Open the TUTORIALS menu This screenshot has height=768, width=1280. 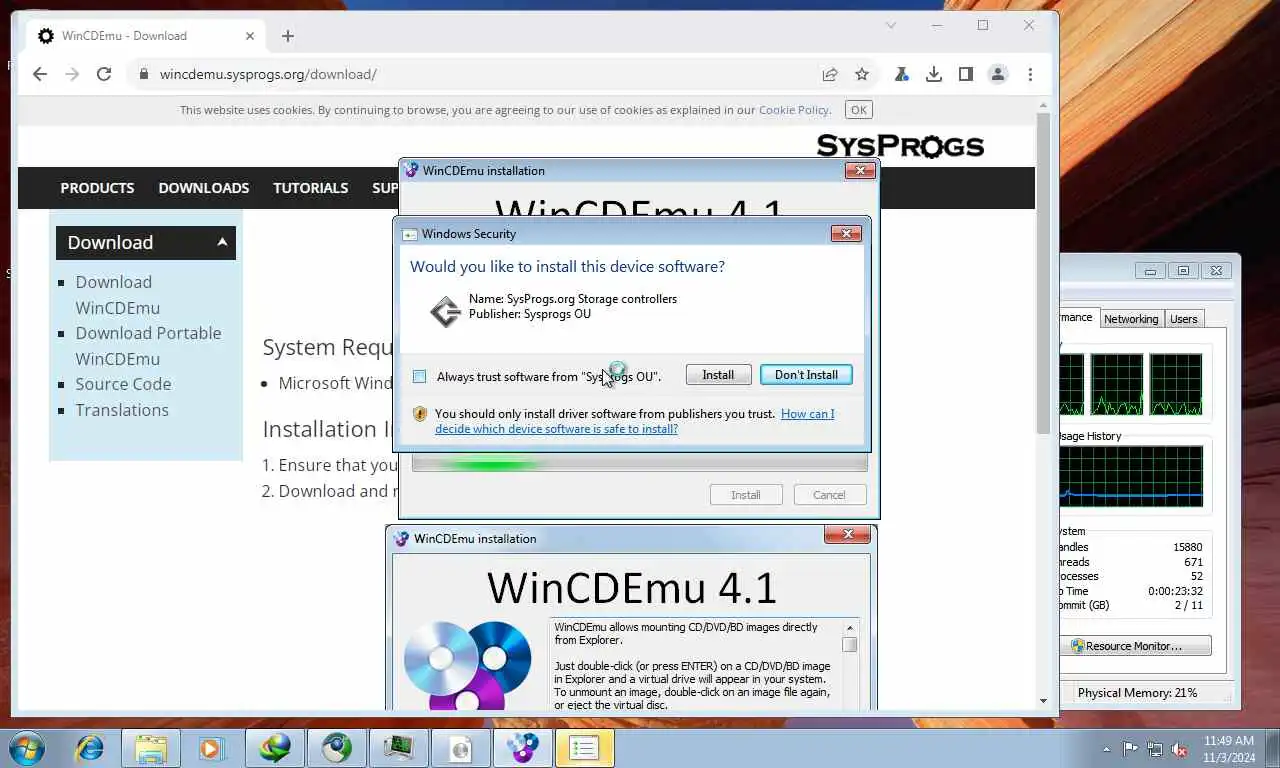(311, 188)
